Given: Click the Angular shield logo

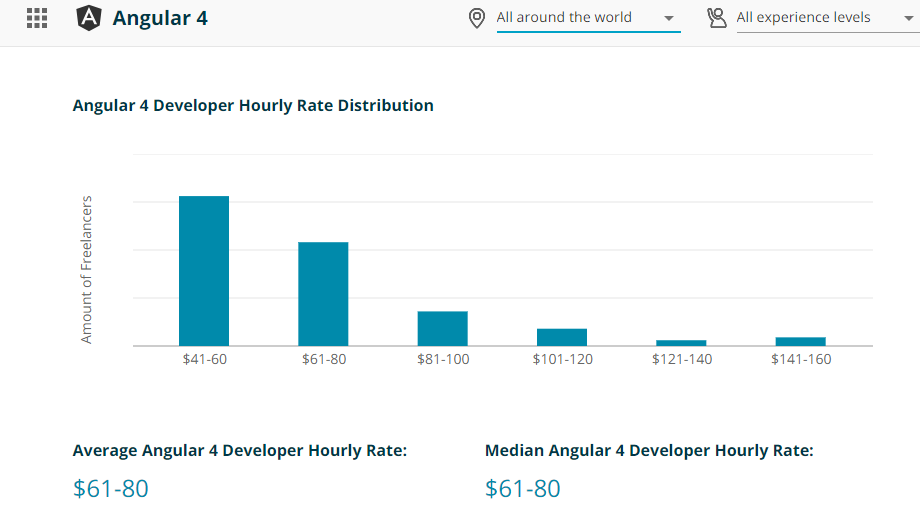Looking at the screenshot, I should click(x=89, y=18).
